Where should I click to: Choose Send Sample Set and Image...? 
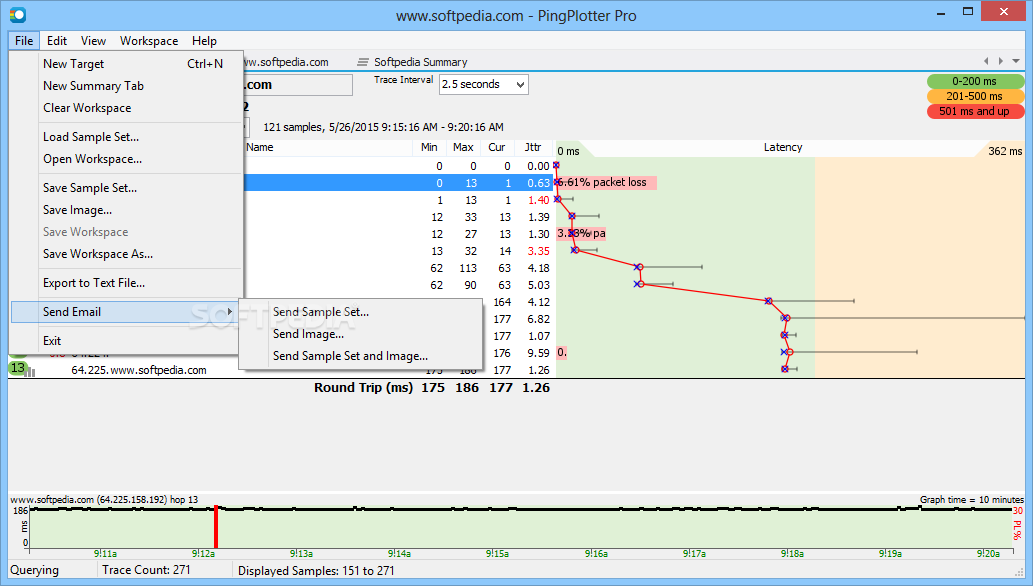tap(360, 356)
